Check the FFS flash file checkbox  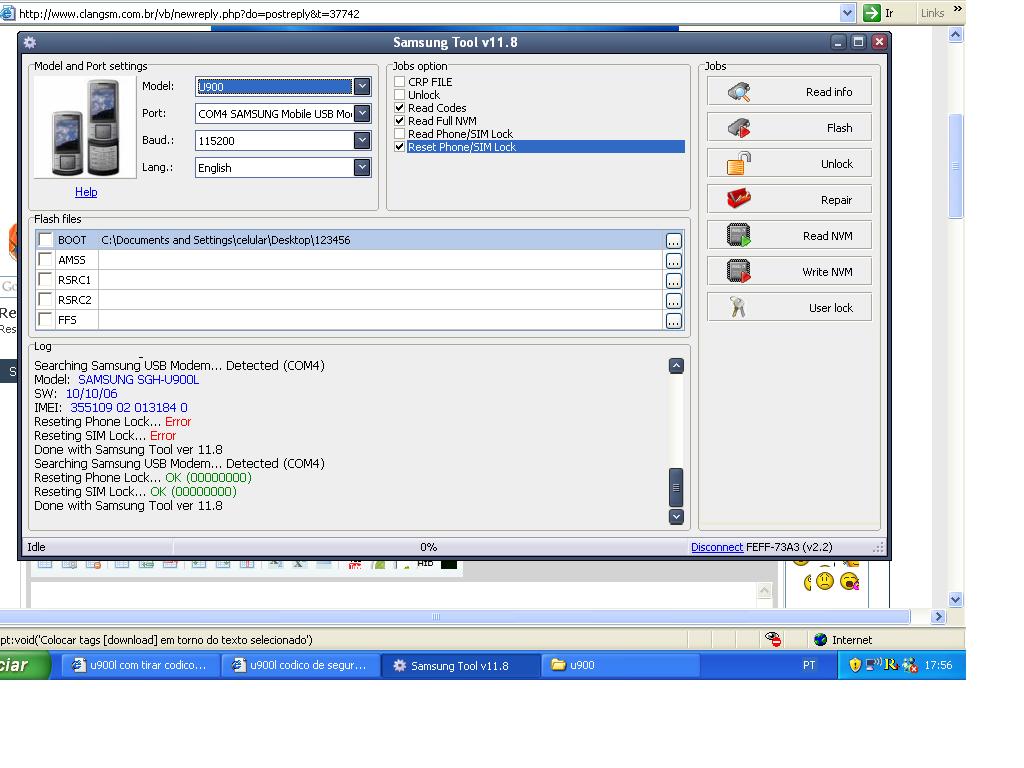[x=45, y=319]
